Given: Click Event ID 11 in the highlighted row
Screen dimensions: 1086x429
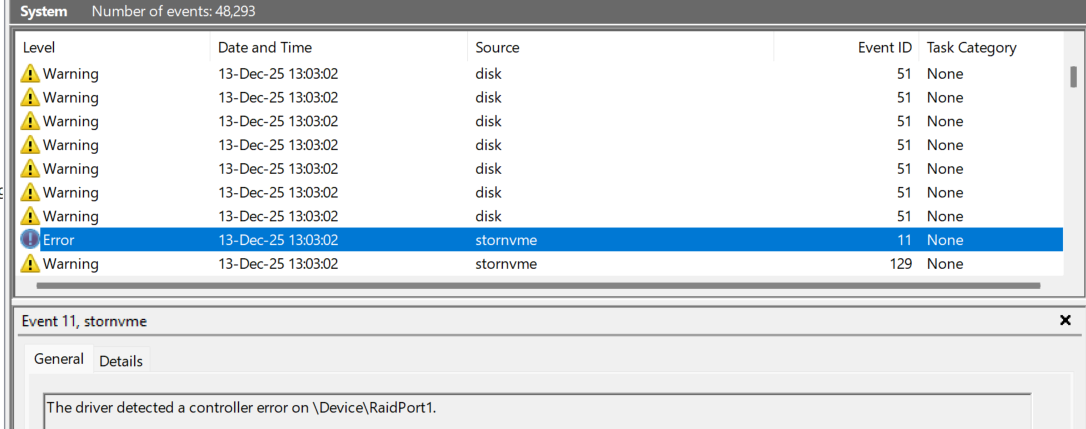Looking at the screenshot, I should tap(903, 240).
